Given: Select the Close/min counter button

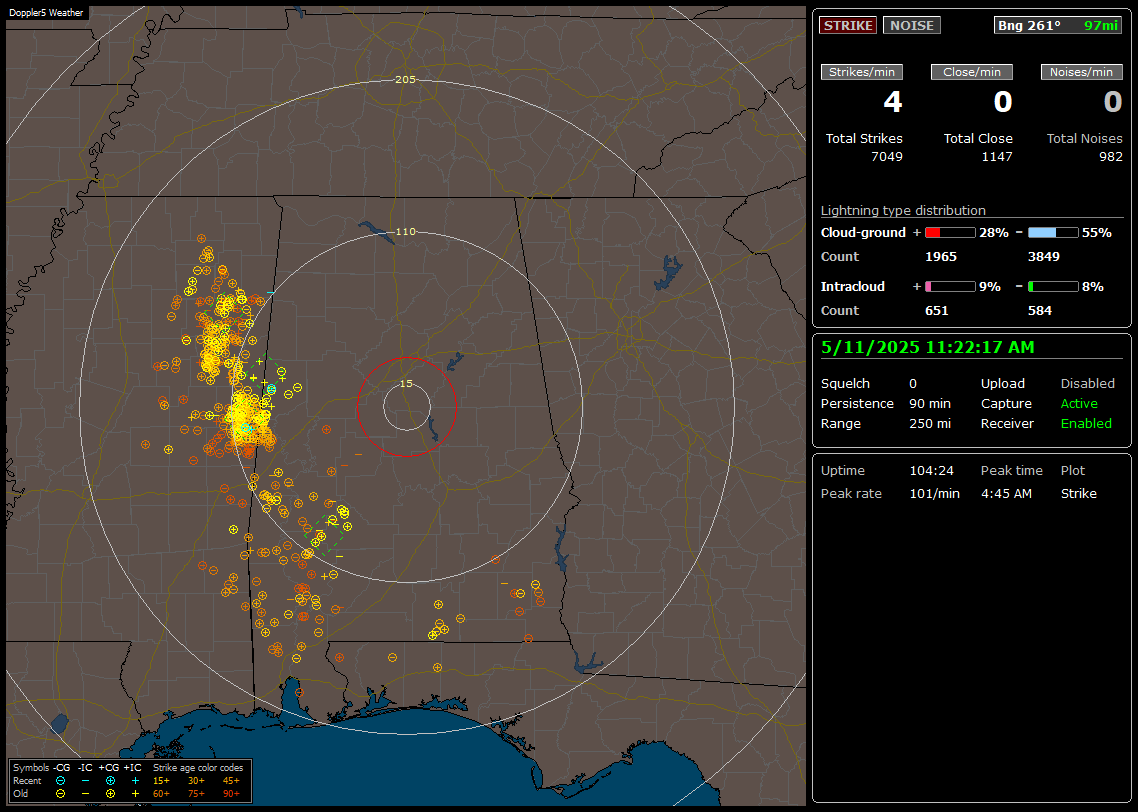Looking at the screenshot, I should click(x=972, y=72).
